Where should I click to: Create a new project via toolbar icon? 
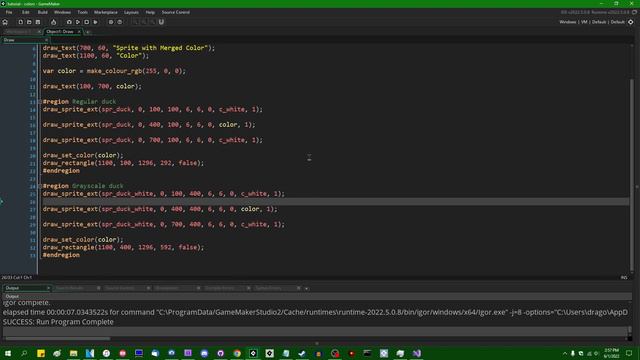tap(20, 22)
